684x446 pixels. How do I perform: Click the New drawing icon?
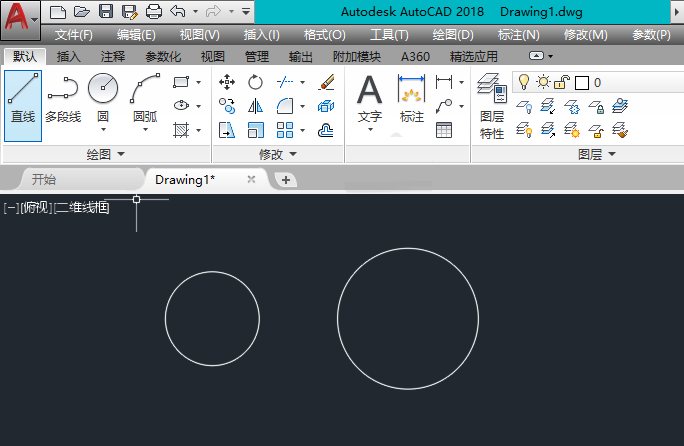pos(58,11)
